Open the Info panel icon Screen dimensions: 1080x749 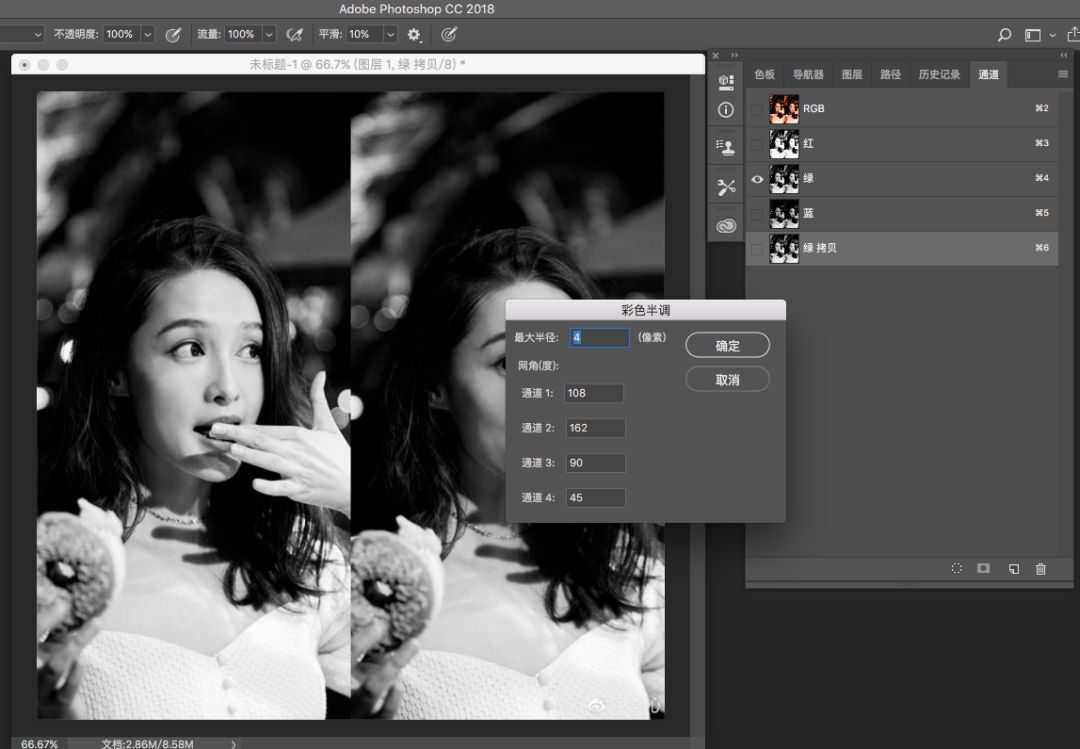pos(726,110)
